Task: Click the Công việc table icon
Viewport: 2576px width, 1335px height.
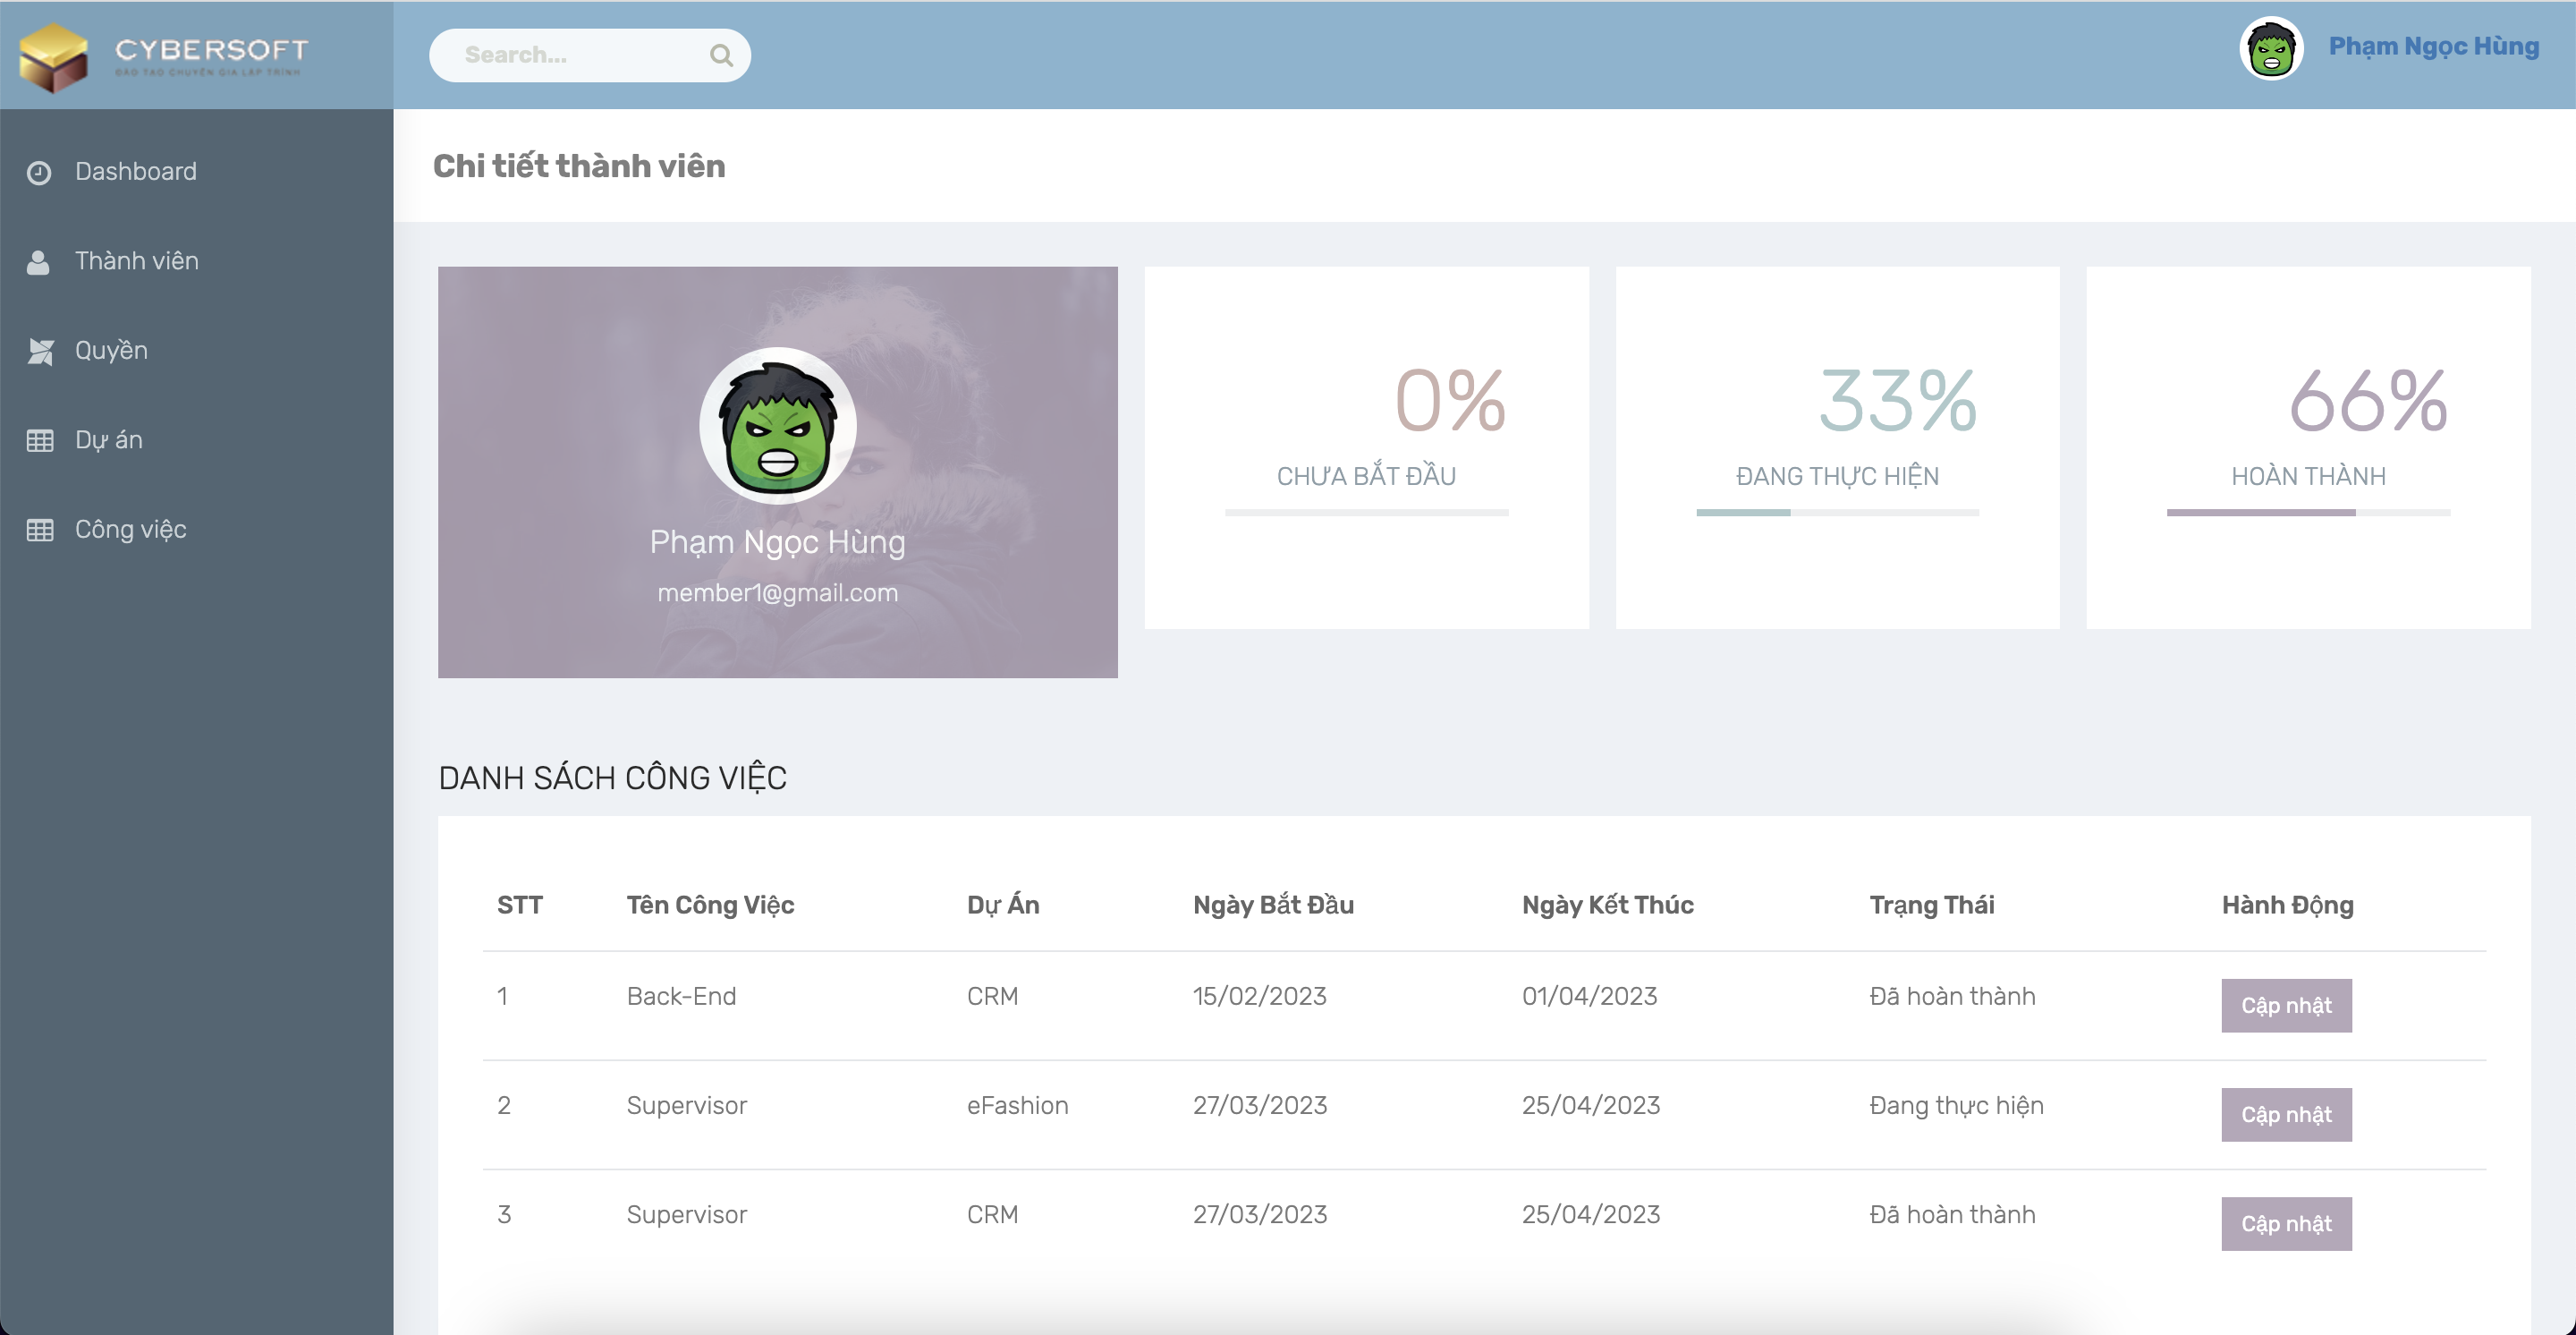Action: pos(40,530)
